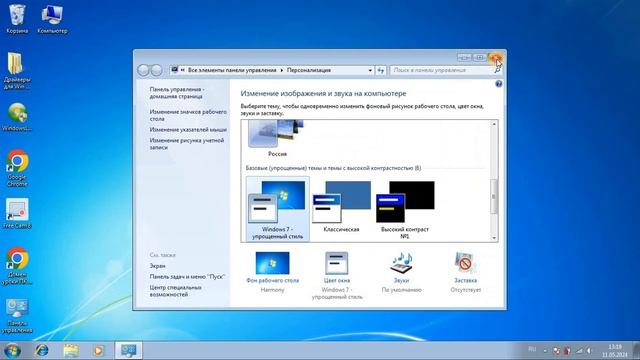Open the Панель управления desktop icon
640x360 pixels.
[17, 316]
